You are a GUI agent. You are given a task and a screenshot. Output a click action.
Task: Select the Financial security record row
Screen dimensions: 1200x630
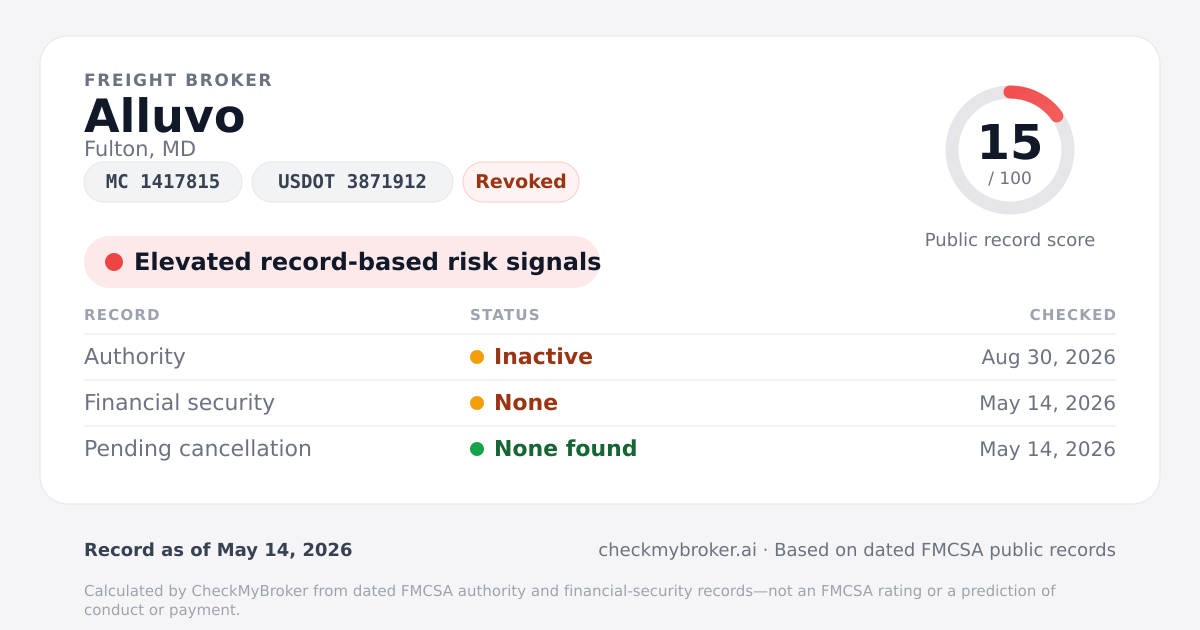tap(600, 403)
